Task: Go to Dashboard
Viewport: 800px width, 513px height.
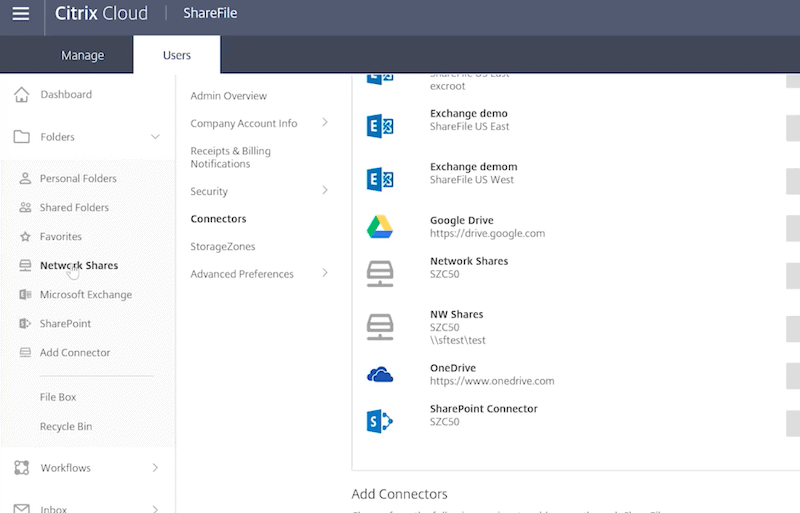Action: click(66, 94)
